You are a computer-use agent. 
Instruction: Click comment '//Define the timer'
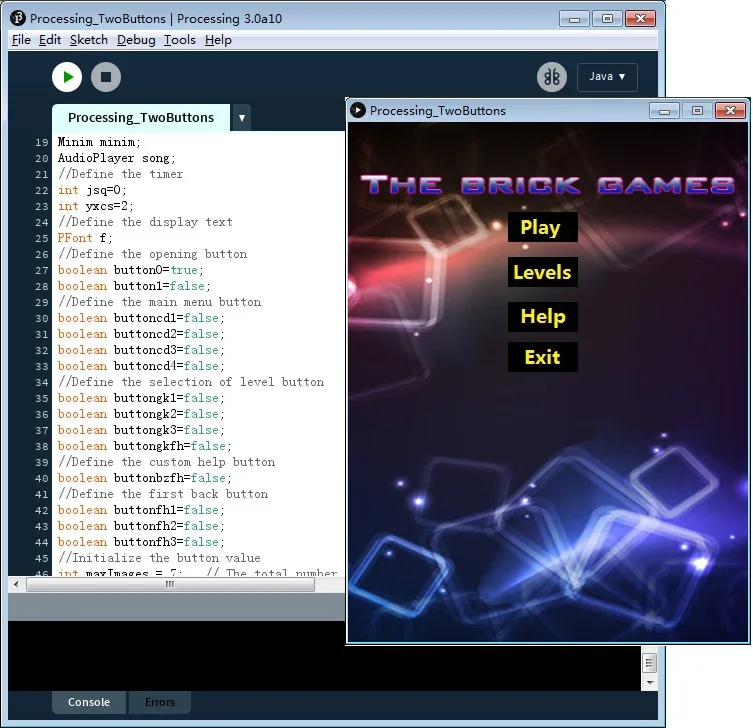(120, 174)
